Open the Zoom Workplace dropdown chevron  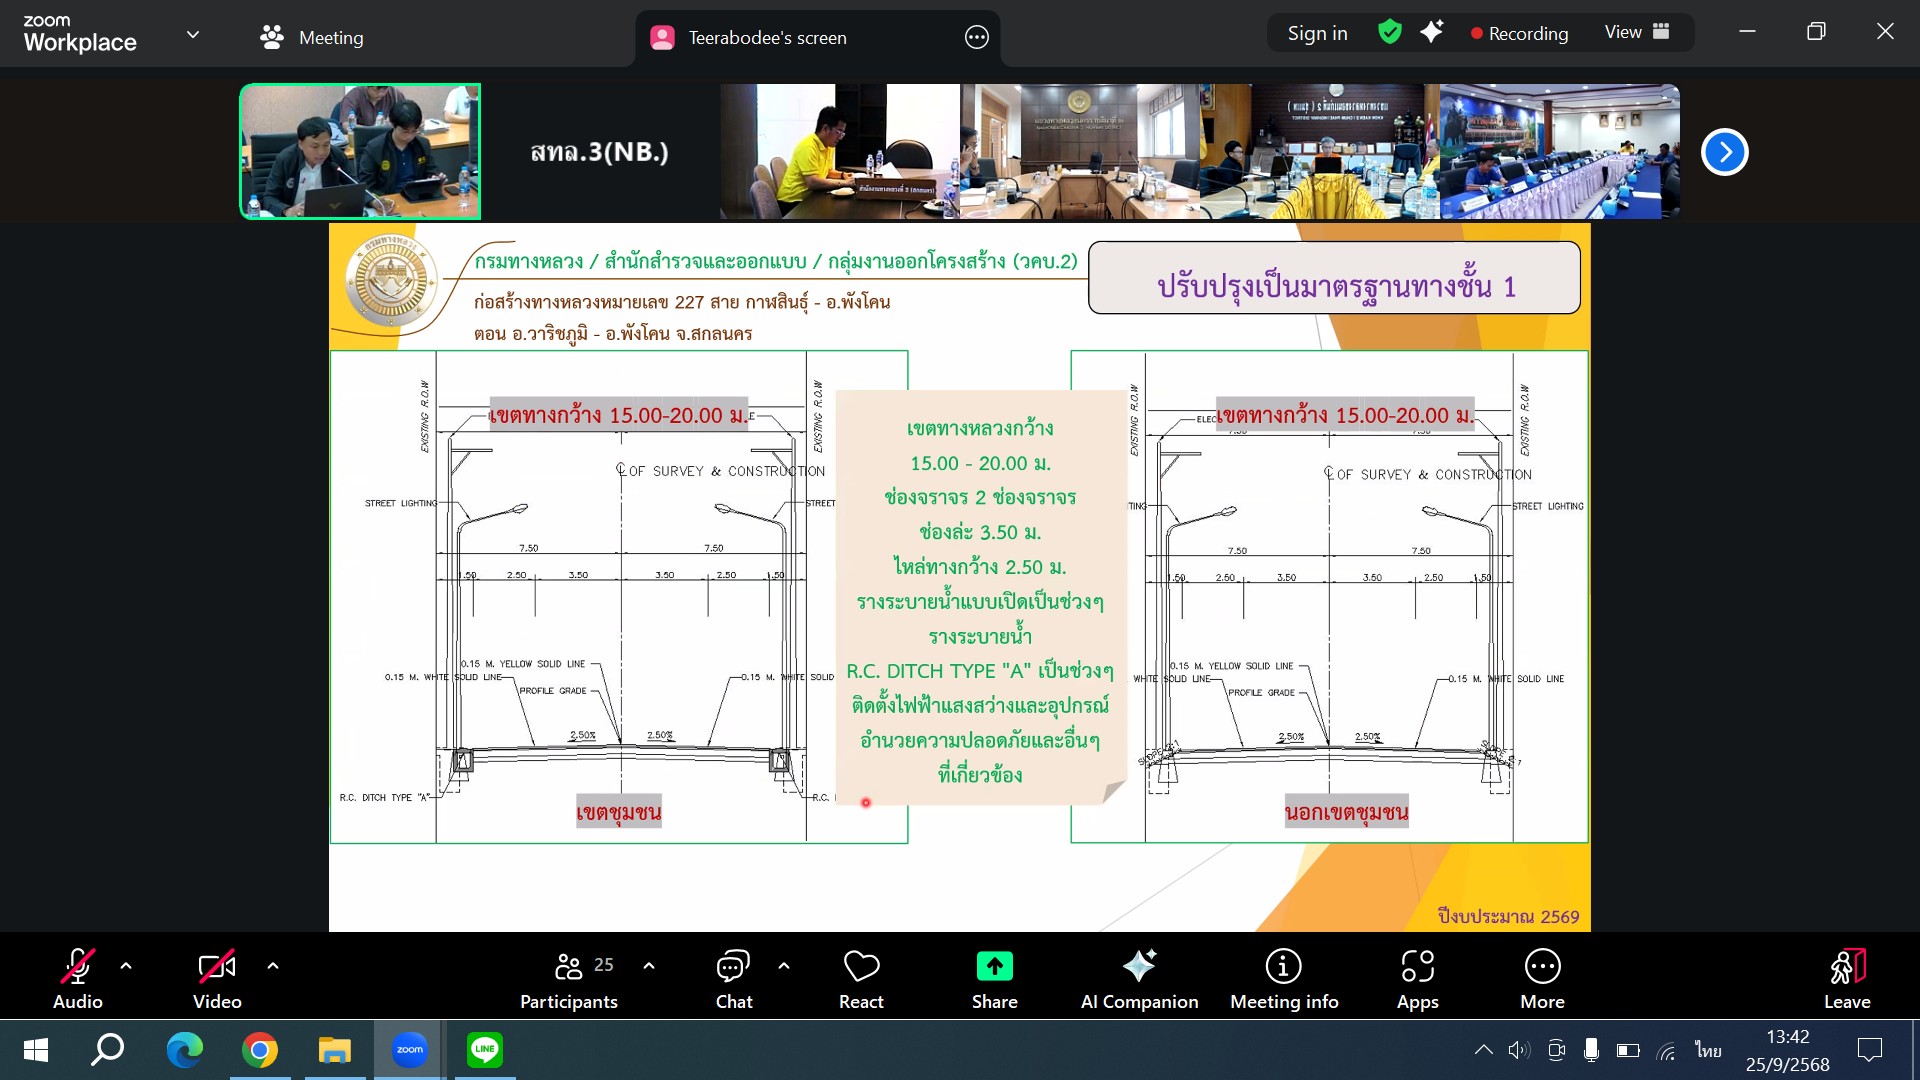click(193, 35)
